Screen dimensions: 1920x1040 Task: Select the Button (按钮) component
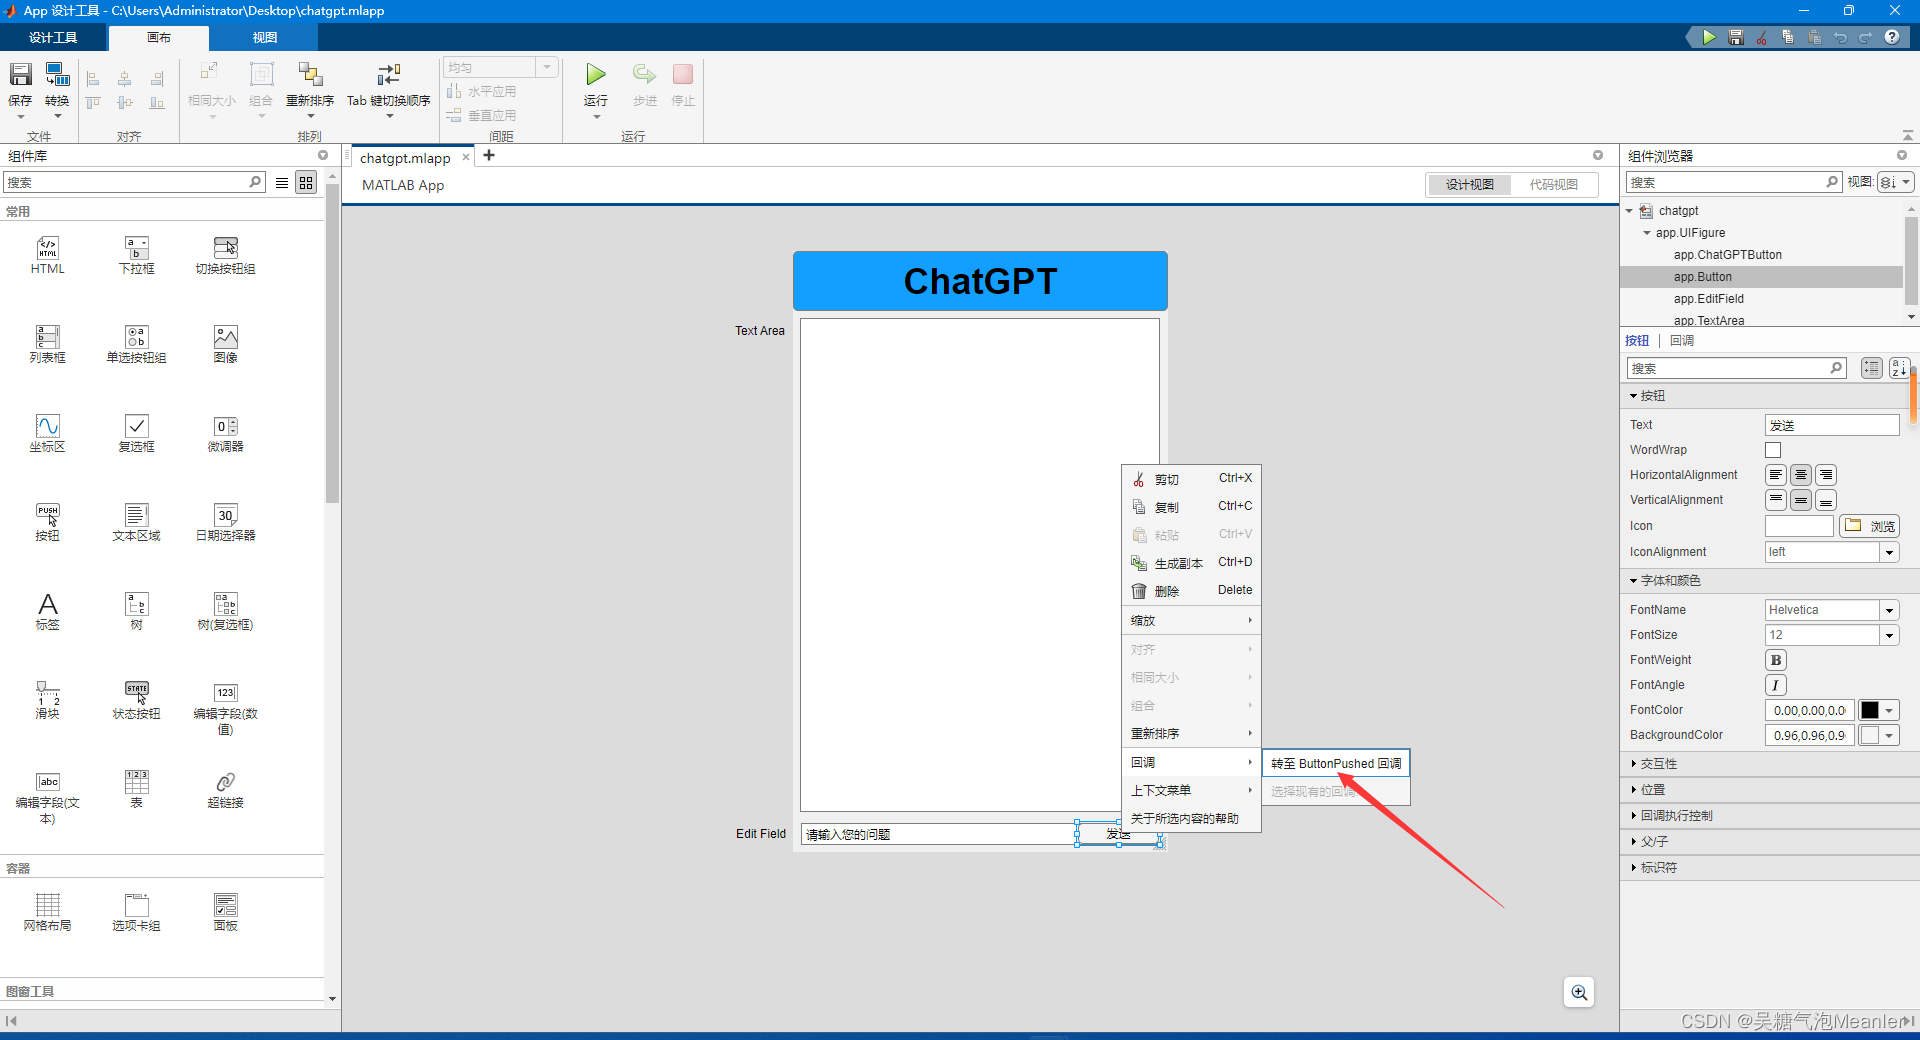47,523
